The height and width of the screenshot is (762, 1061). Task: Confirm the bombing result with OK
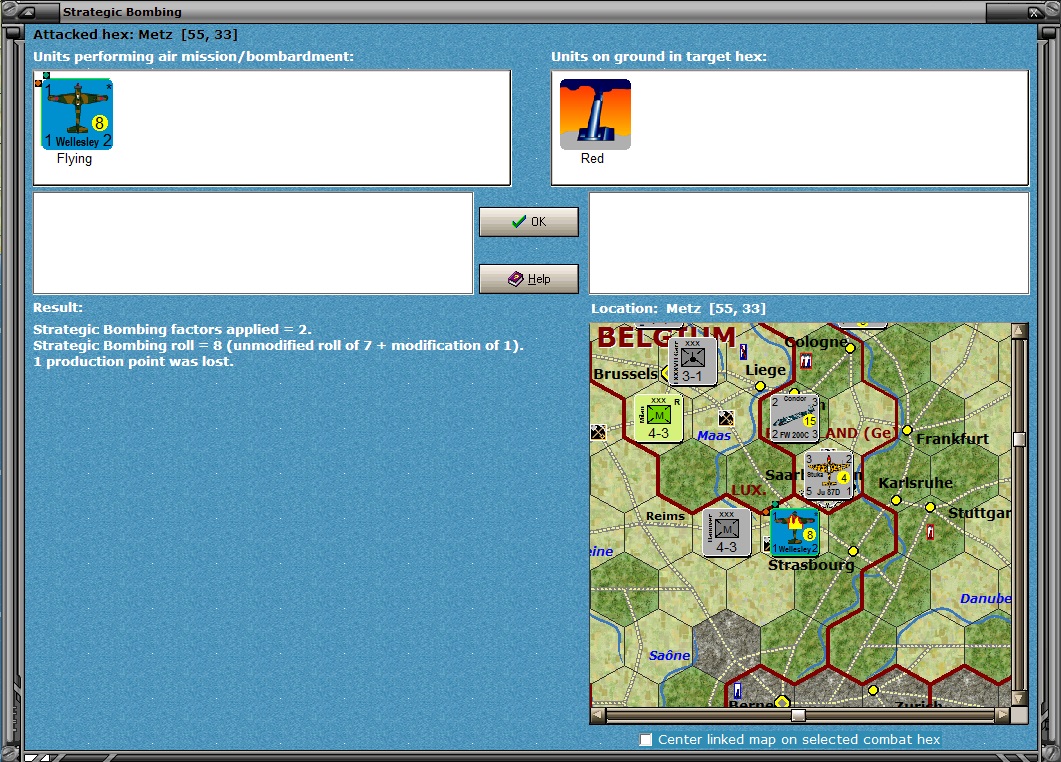coord(528,222)
